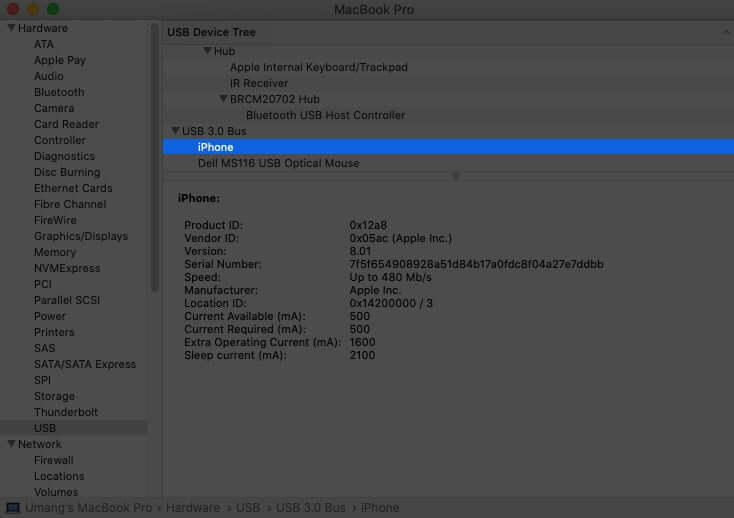Choose Bluetooth USB Host Controller entry
Screen dimensions: 734x518
(x=325, y=115)
